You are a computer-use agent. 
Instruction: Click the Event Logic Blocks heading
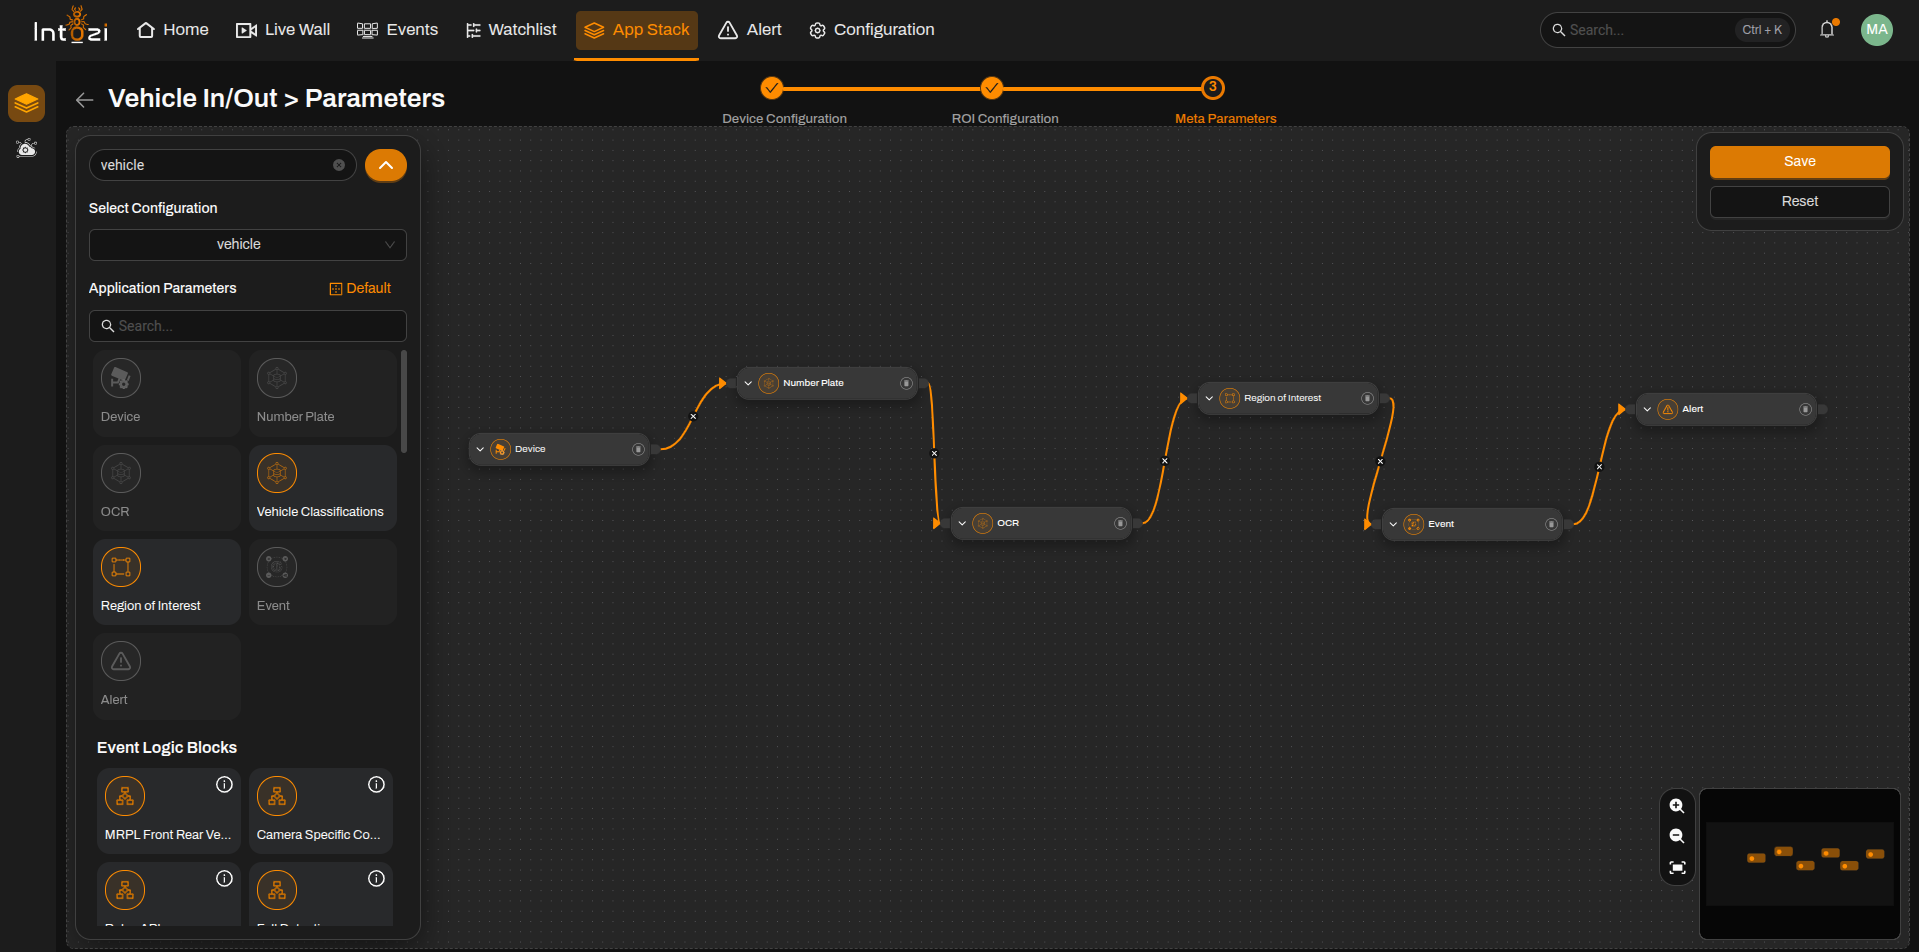[x=167, y=748]
